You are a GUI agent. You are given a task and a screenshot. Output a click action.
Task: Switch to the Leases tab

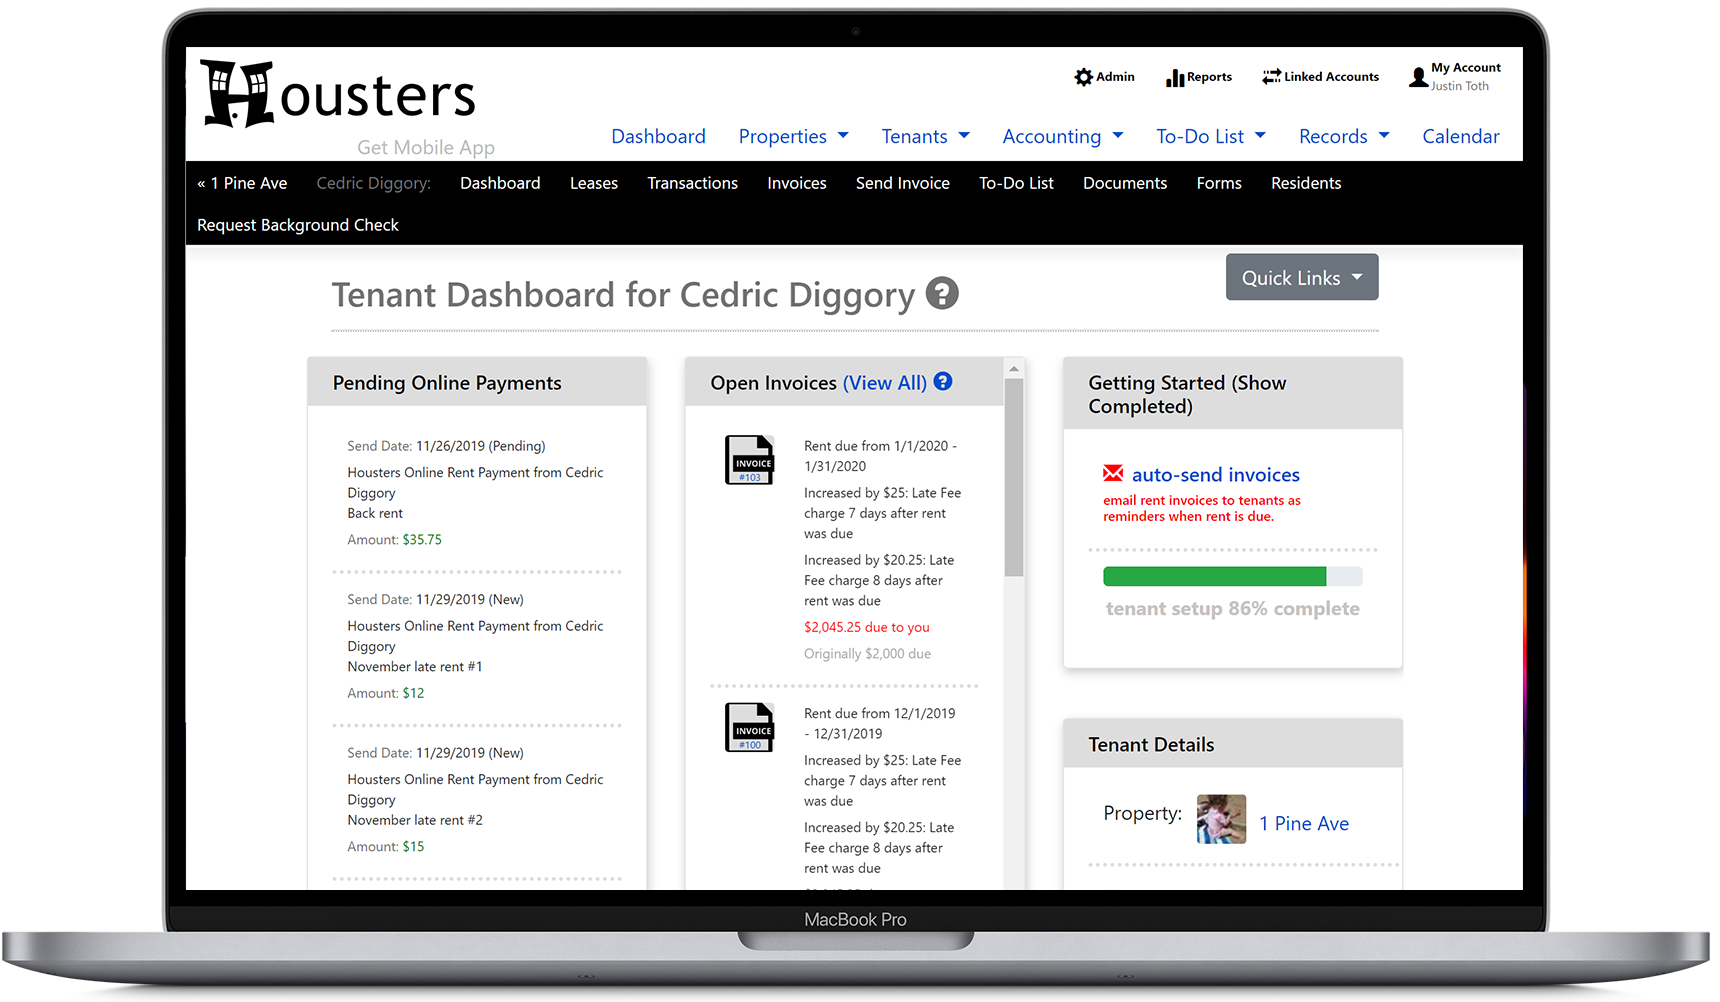(x=593, y=183)
